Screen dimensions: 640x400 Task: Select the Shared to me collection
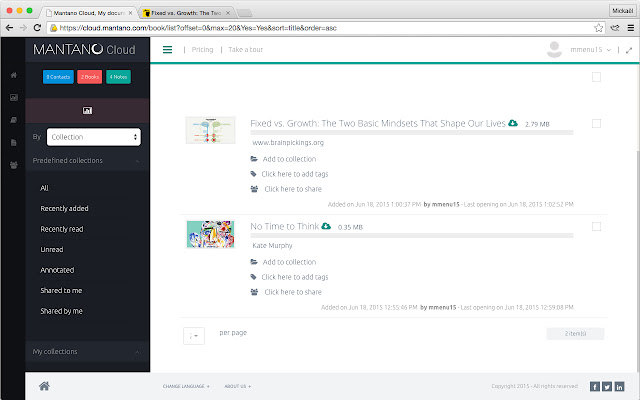tap(61, 290)
